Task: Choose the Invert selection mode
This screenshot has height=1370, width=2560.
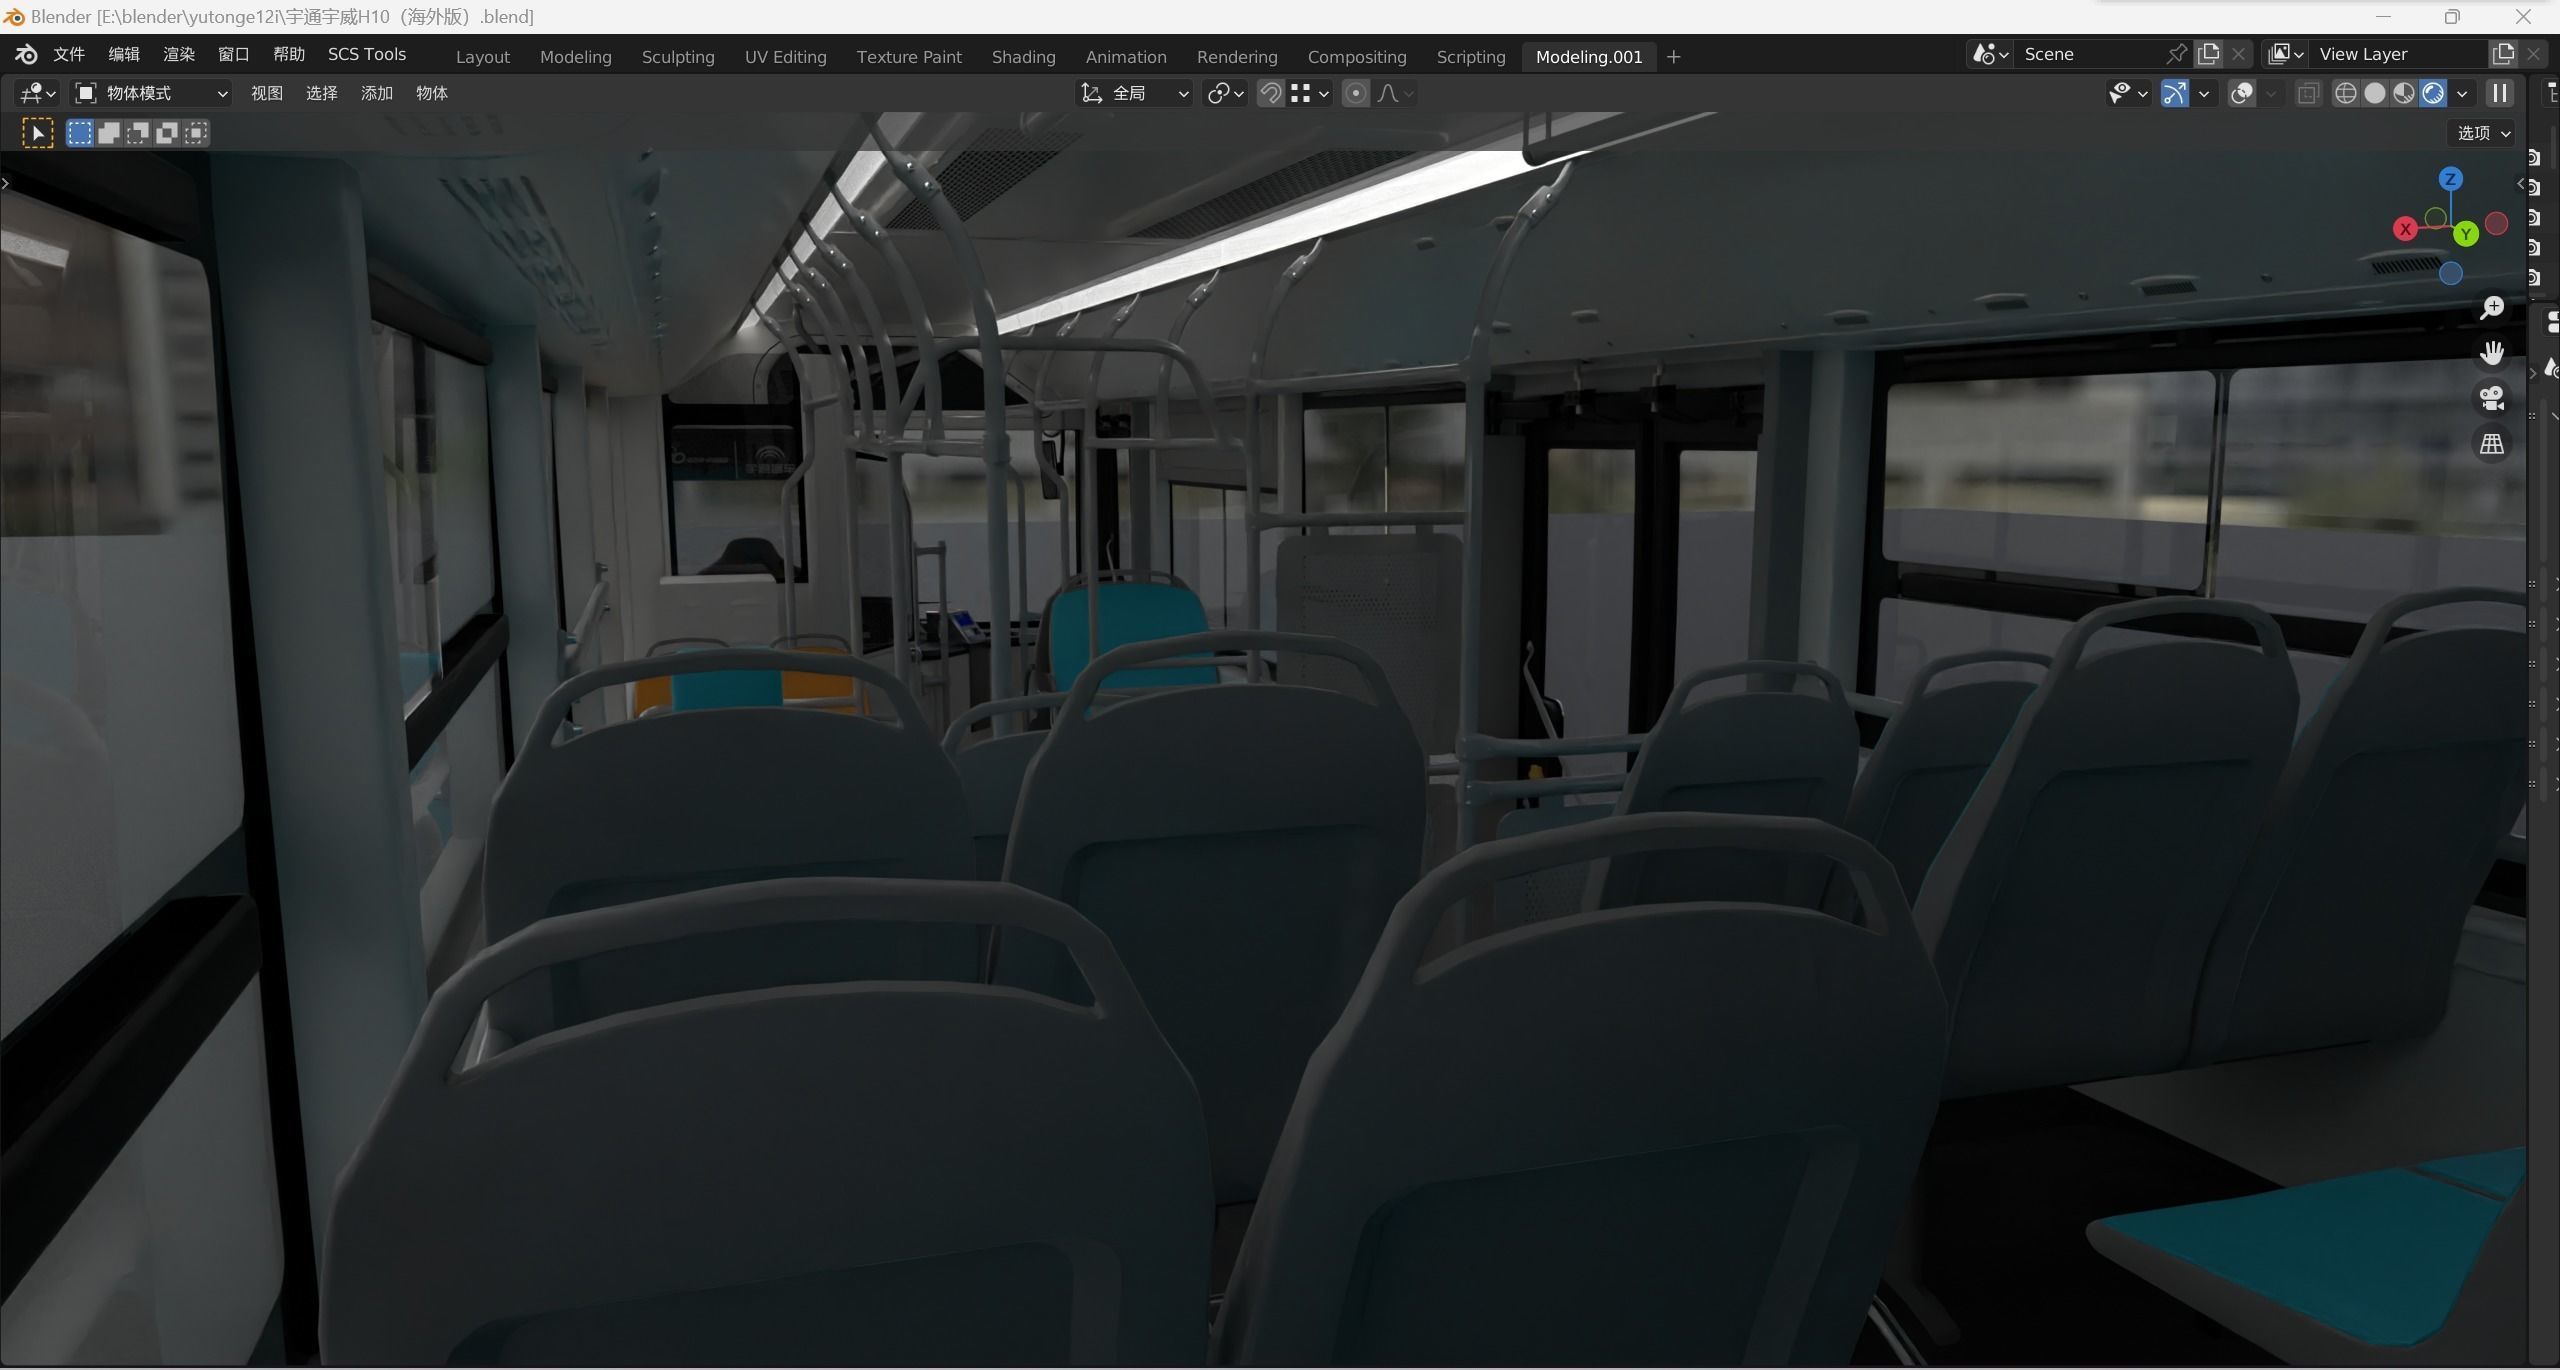Action: [x=167, y=133]
